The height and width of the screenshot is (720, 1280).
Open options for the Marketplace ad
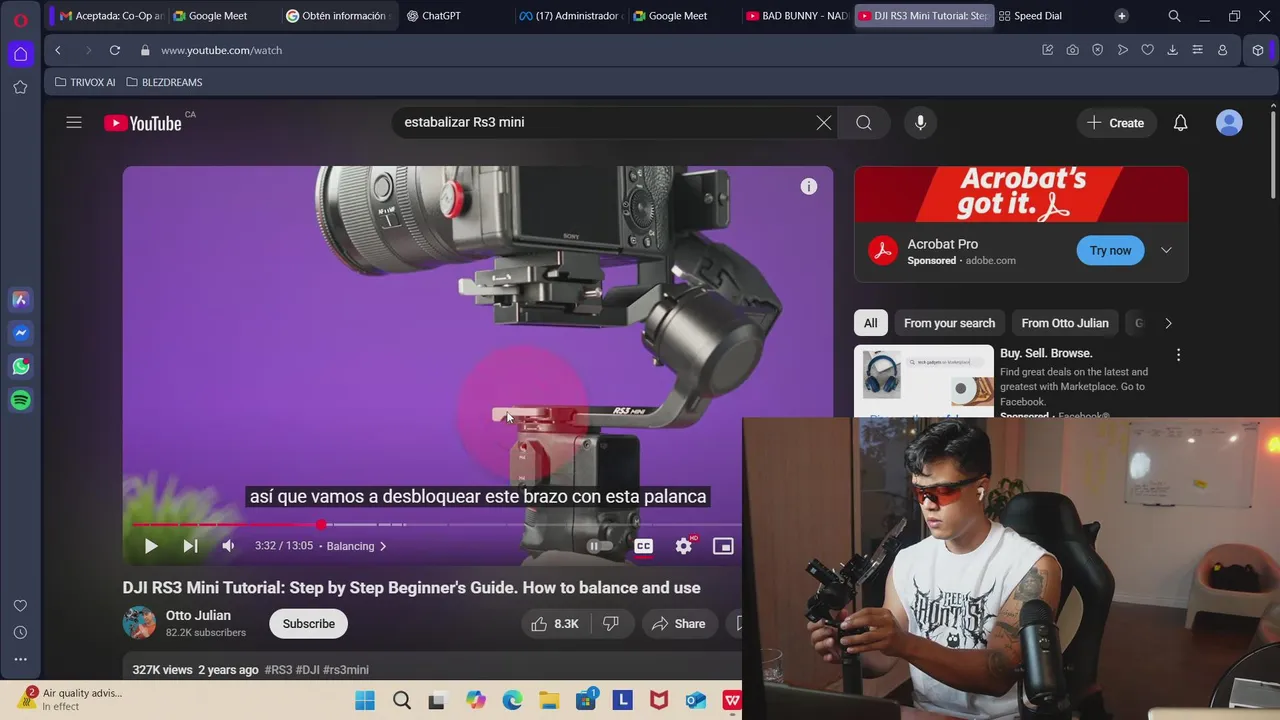pyautogui.click(x=1178, y=355)
